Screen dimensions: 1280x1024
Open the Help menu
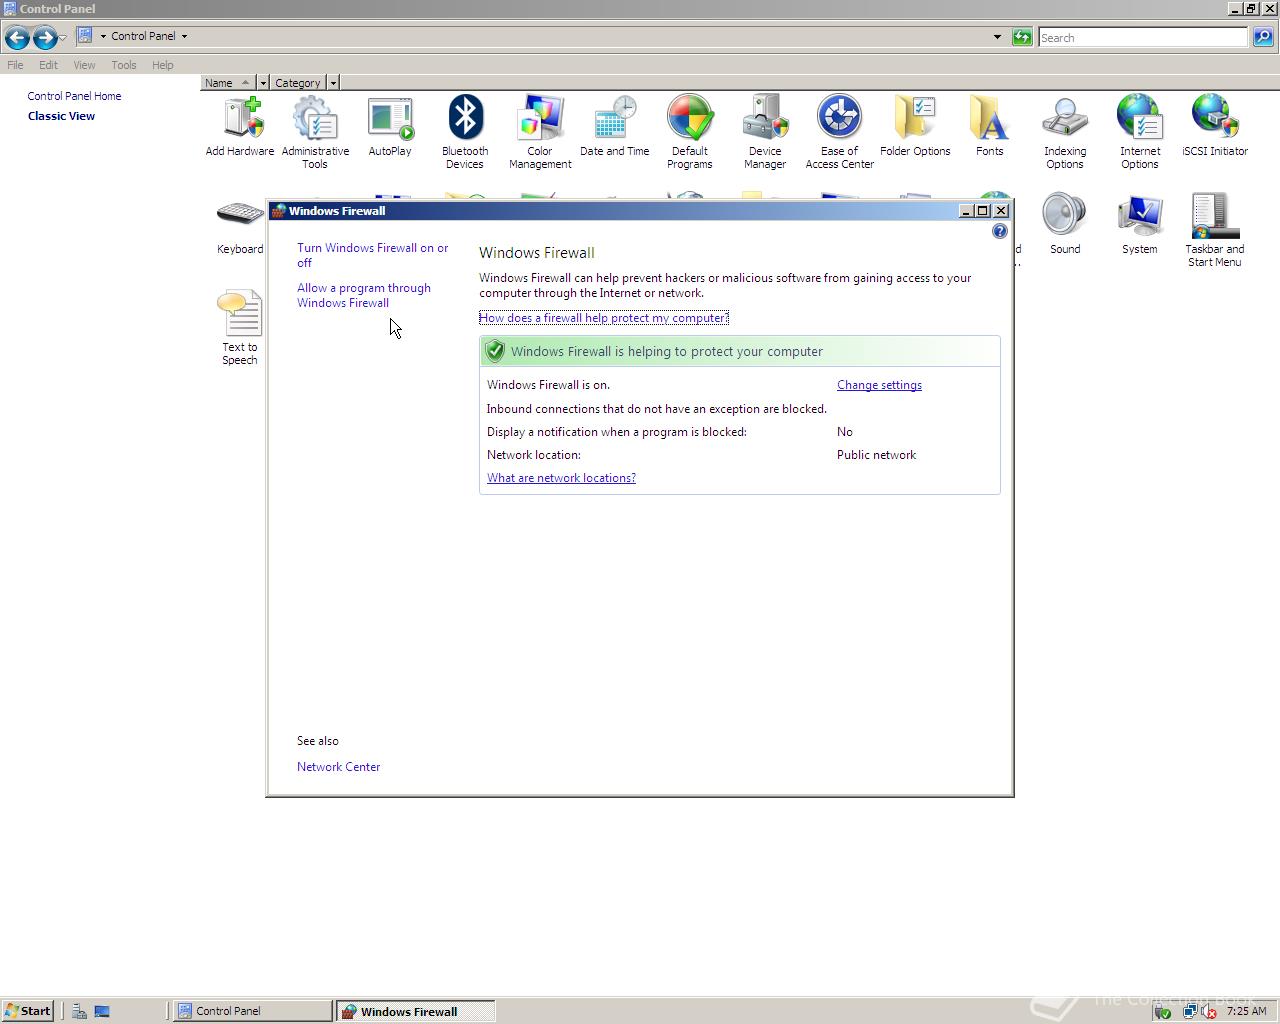[163, 65]
